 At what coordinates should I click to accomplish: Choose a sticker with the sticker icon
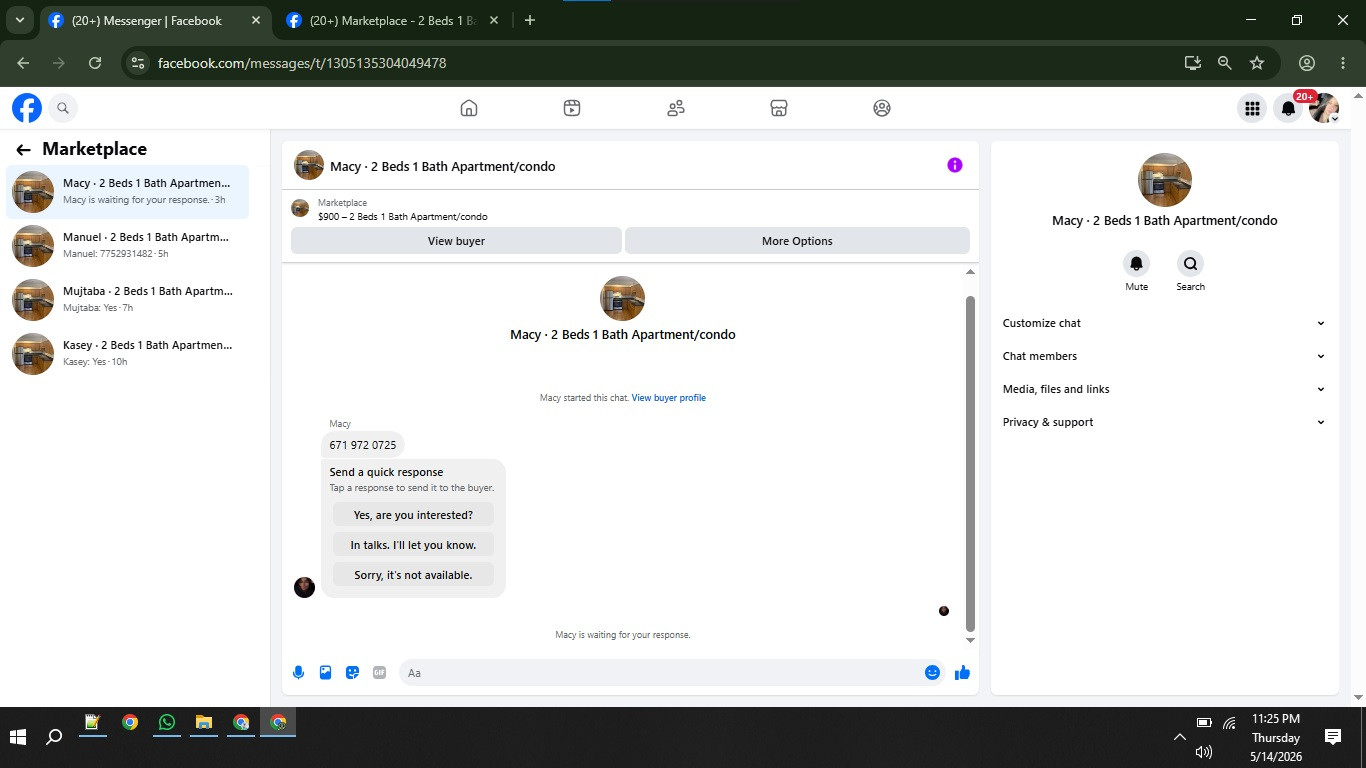pyautogui.click(x=352, y=673)
